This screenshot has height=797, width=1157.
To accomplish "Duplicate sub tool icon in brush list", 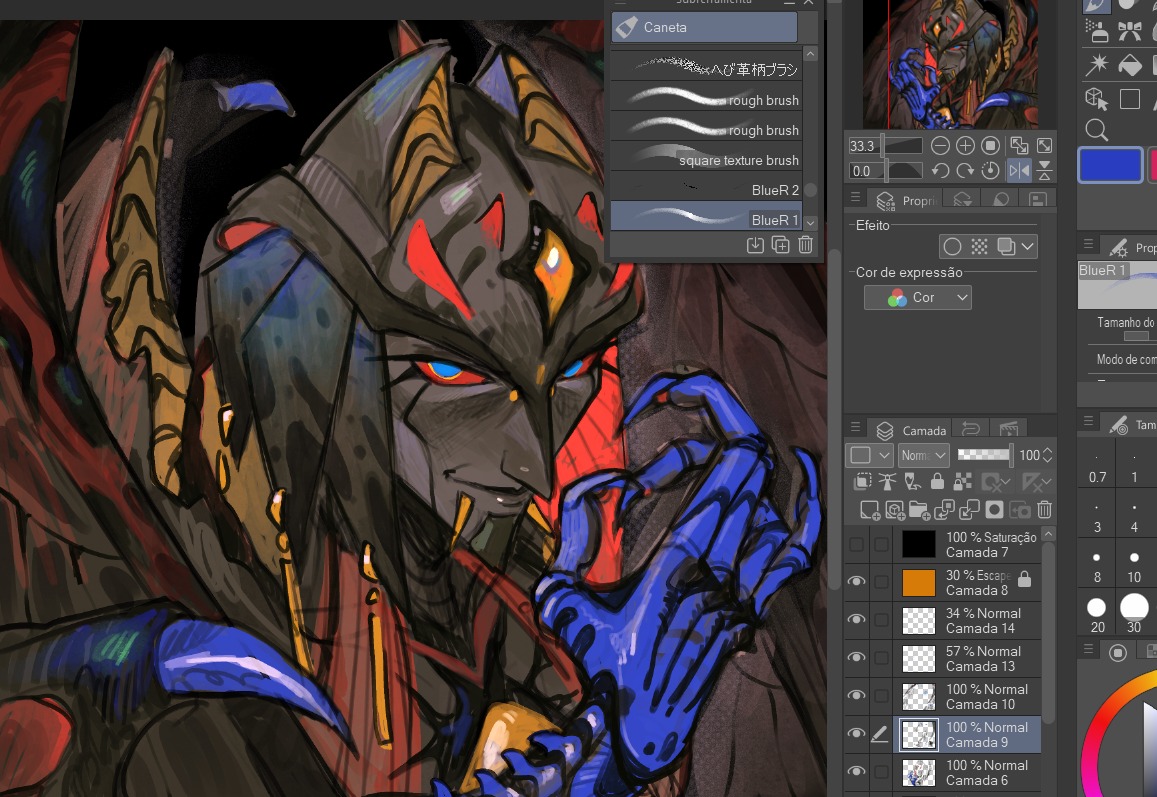I will [x=781, y=244].
